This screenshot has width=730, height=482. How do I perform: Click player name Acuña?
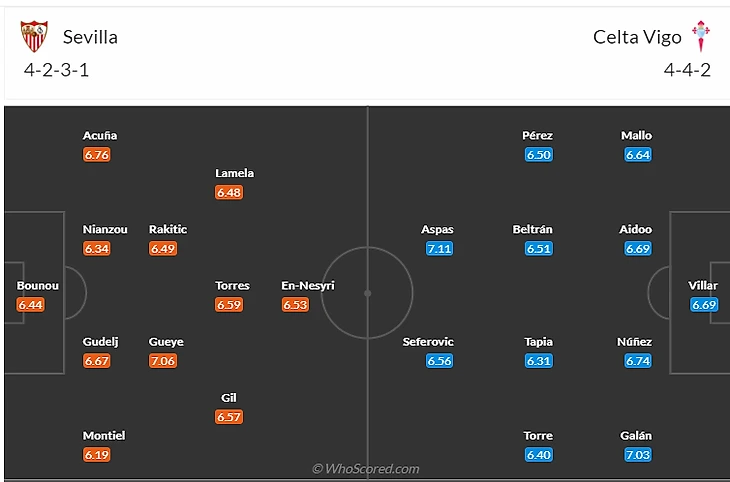[x=100, y=135]
